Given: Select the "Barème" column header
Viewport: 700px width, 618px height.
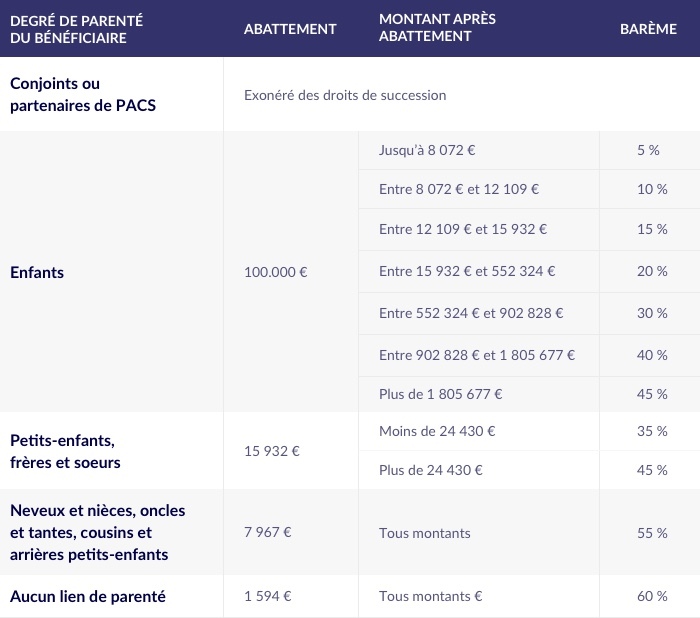Looking at the screenshot, I should coord(648,29).
